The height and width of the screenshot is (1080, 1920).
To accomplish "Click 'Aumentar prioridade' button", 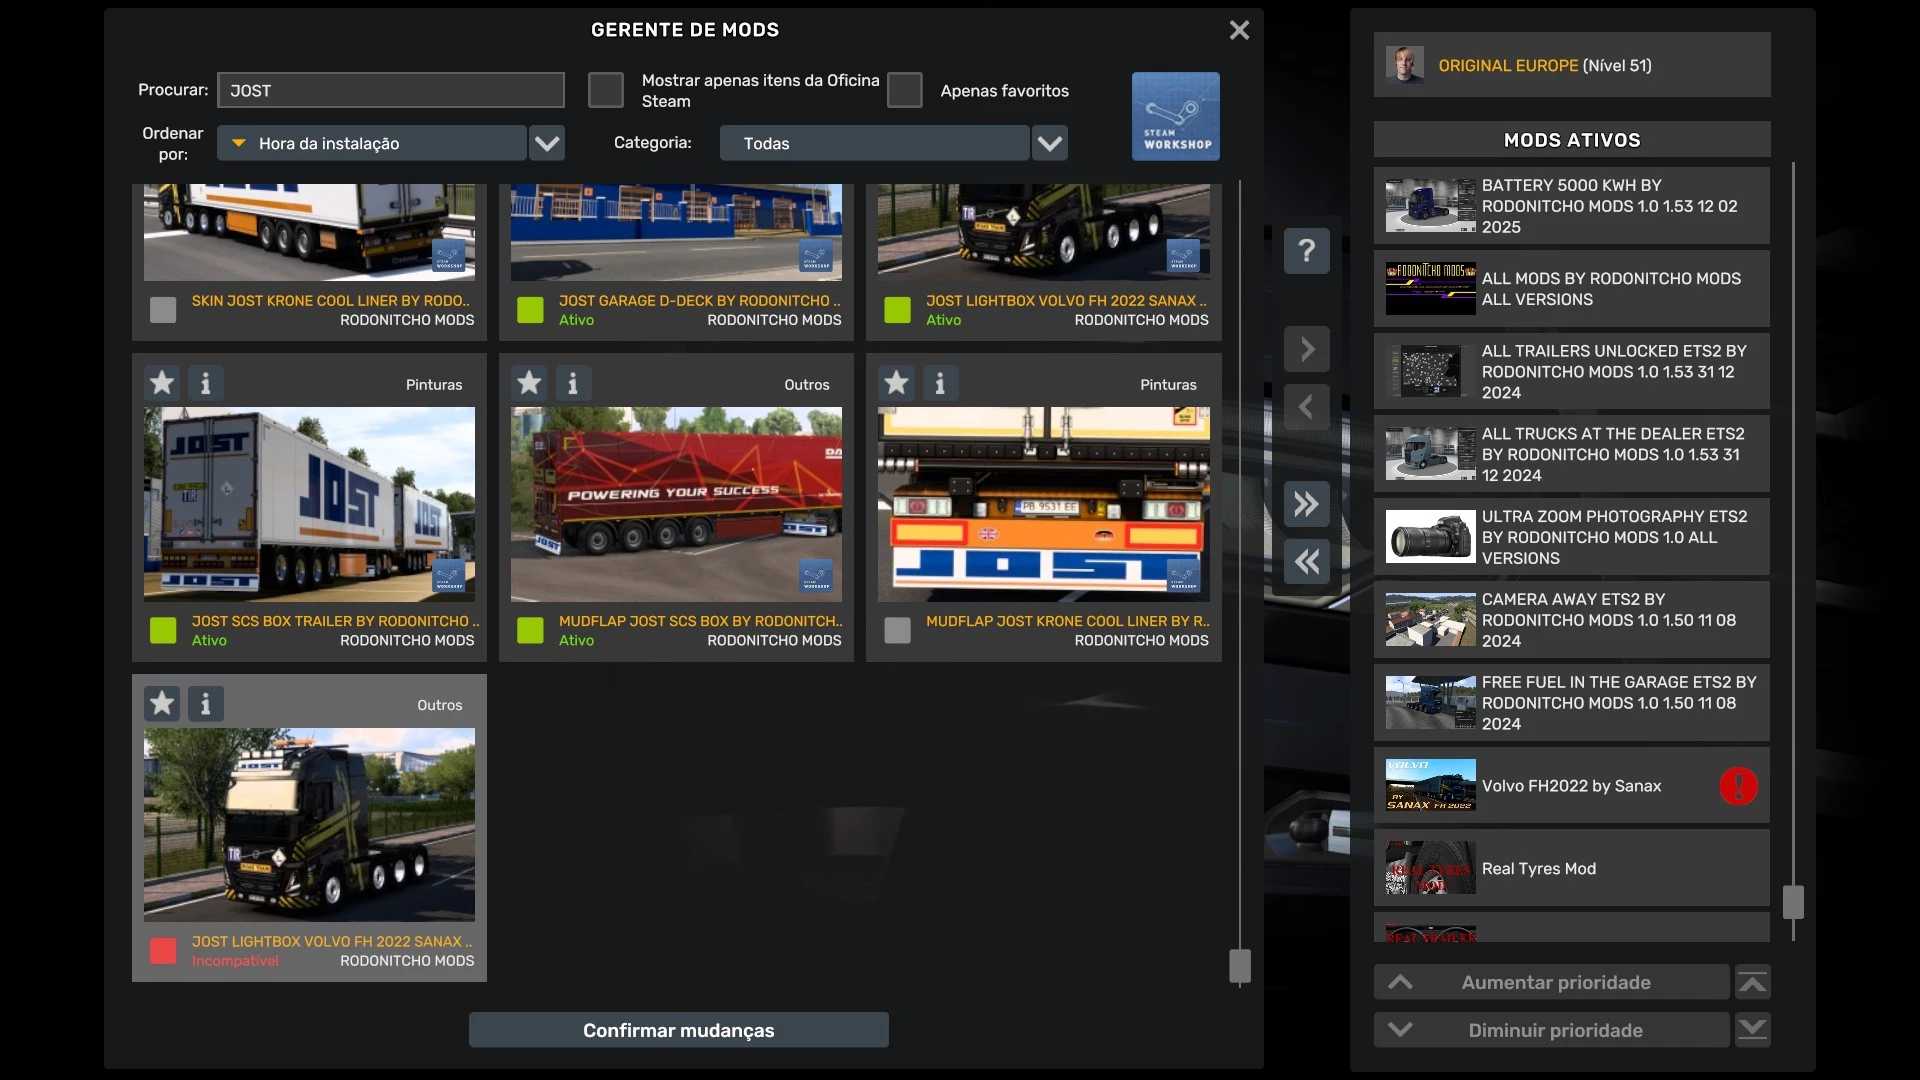I will click(1552, 983).
